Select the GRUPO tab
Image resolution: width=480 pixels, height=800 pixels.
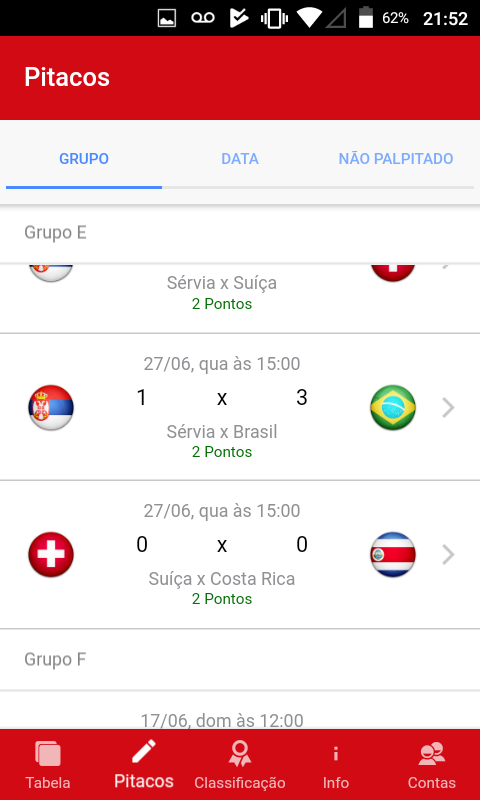pyautogui.click(x=84, y=159)
